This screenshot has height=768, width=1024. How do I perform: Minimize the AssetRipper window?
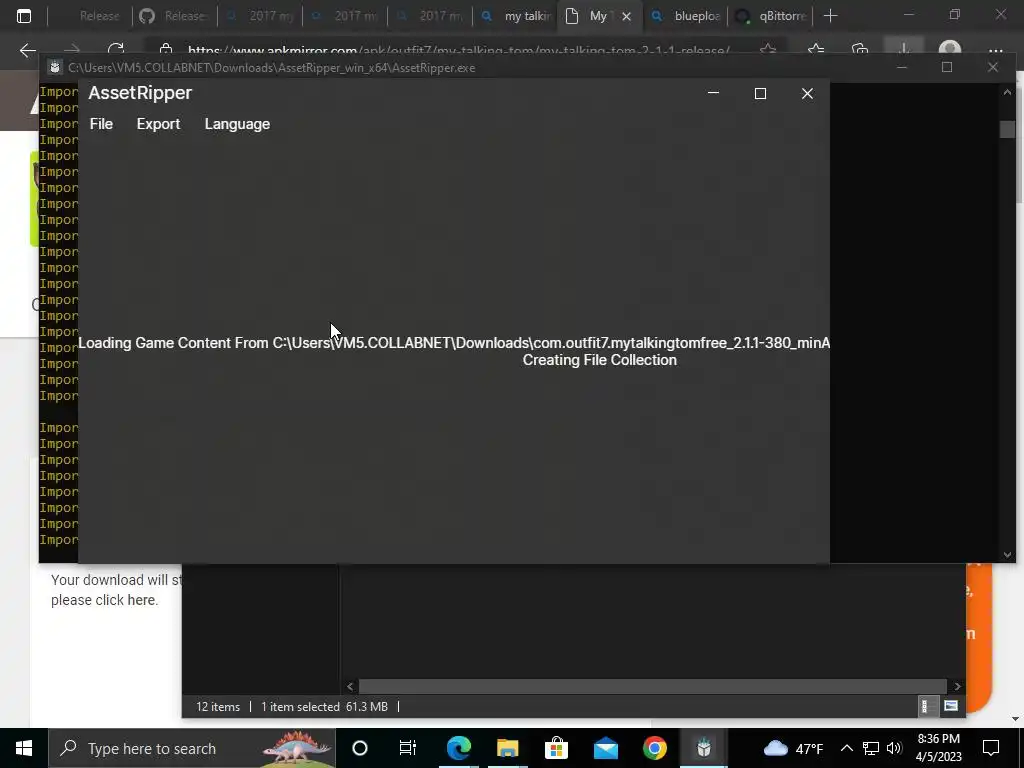coord(713,93)
